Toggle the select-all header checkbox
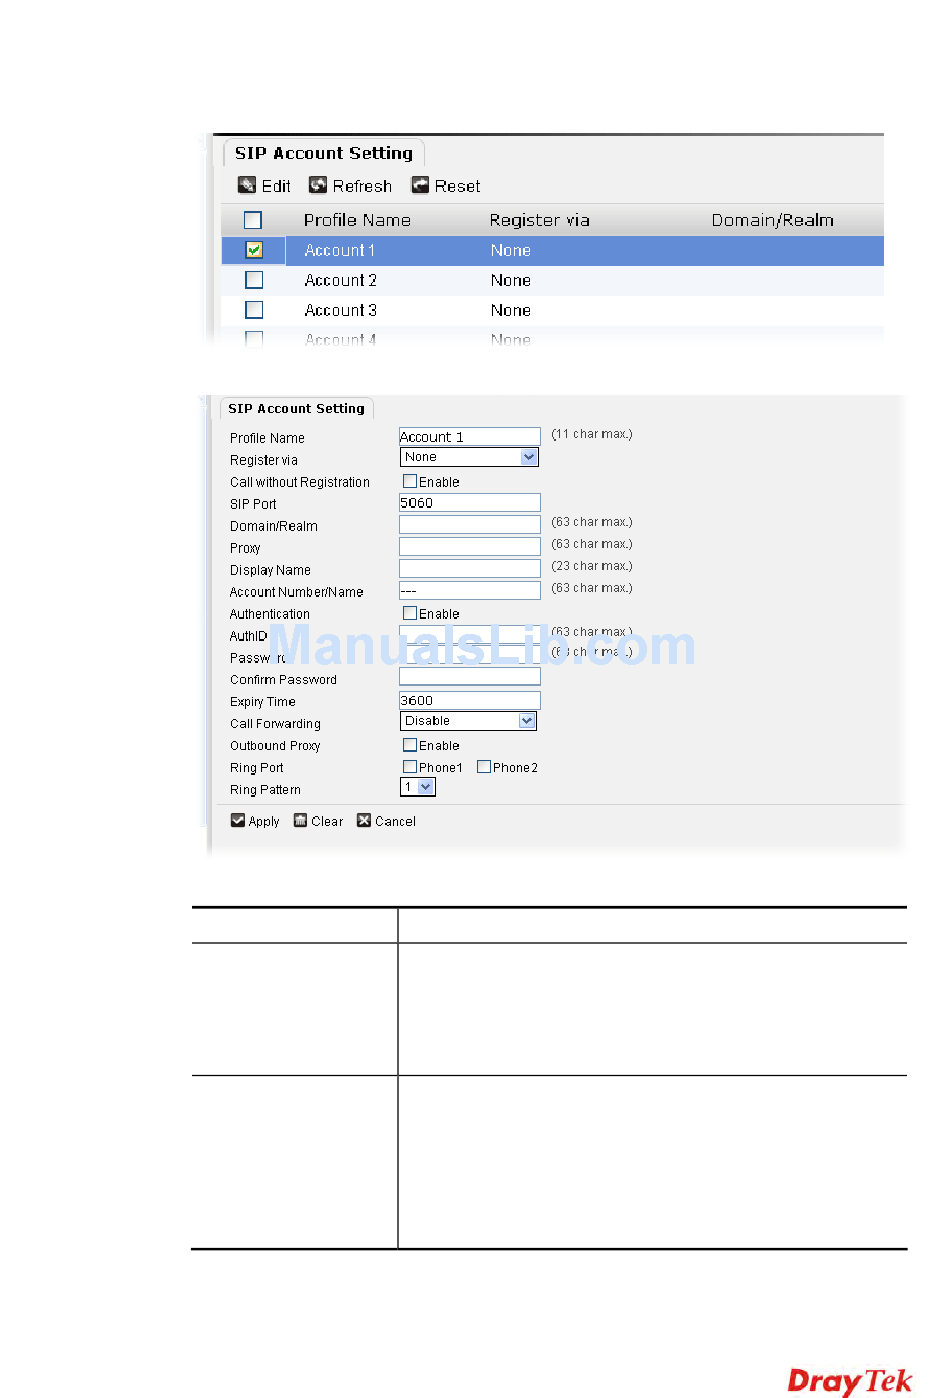Viewport: 950px width, 1398px height. [253, 220]
